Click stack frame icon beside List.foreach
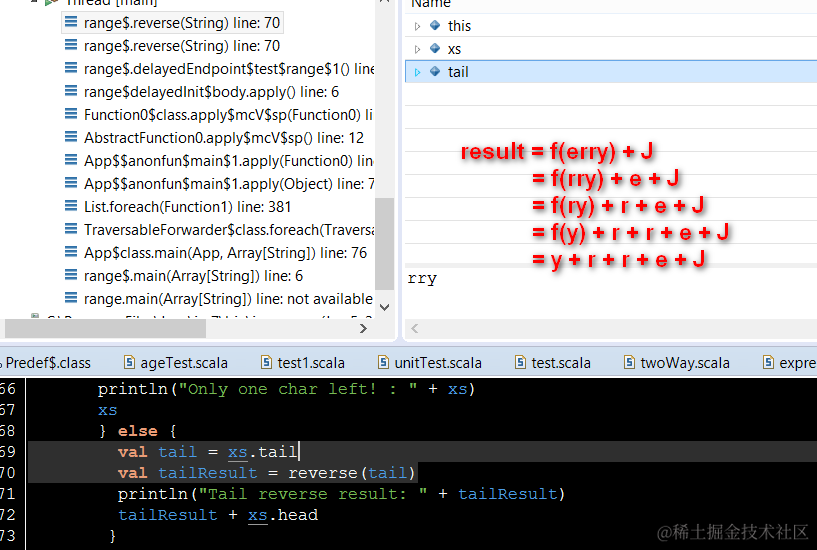This screenshot has width=817, height=550. coord(71,206)
